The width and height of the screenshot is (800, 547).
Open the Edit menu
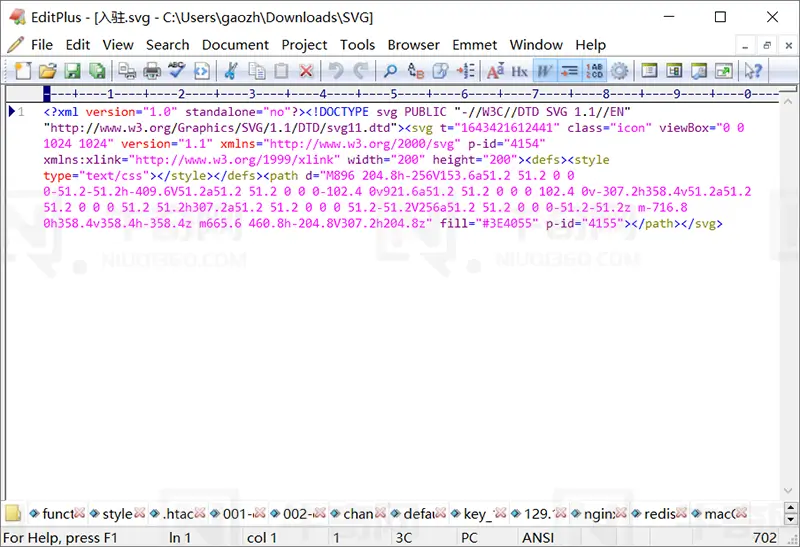click(x=78, y=45)
